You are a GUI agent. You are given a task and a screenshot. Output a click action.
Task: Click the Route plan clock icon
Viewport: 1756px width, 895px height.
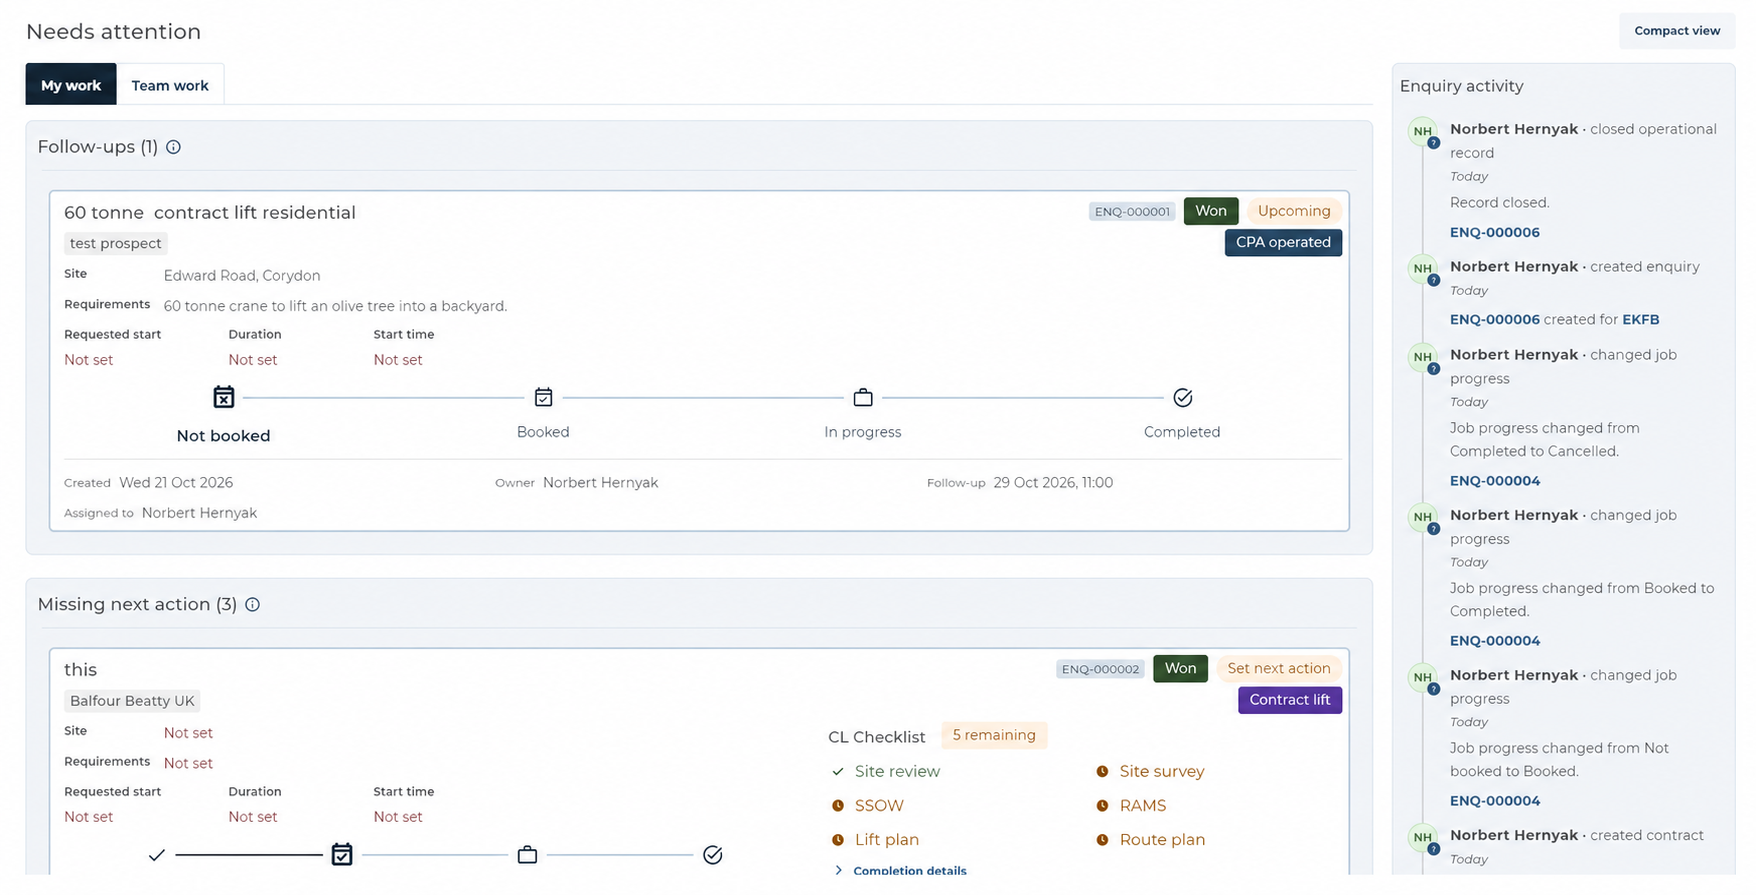coord(1102,840)
